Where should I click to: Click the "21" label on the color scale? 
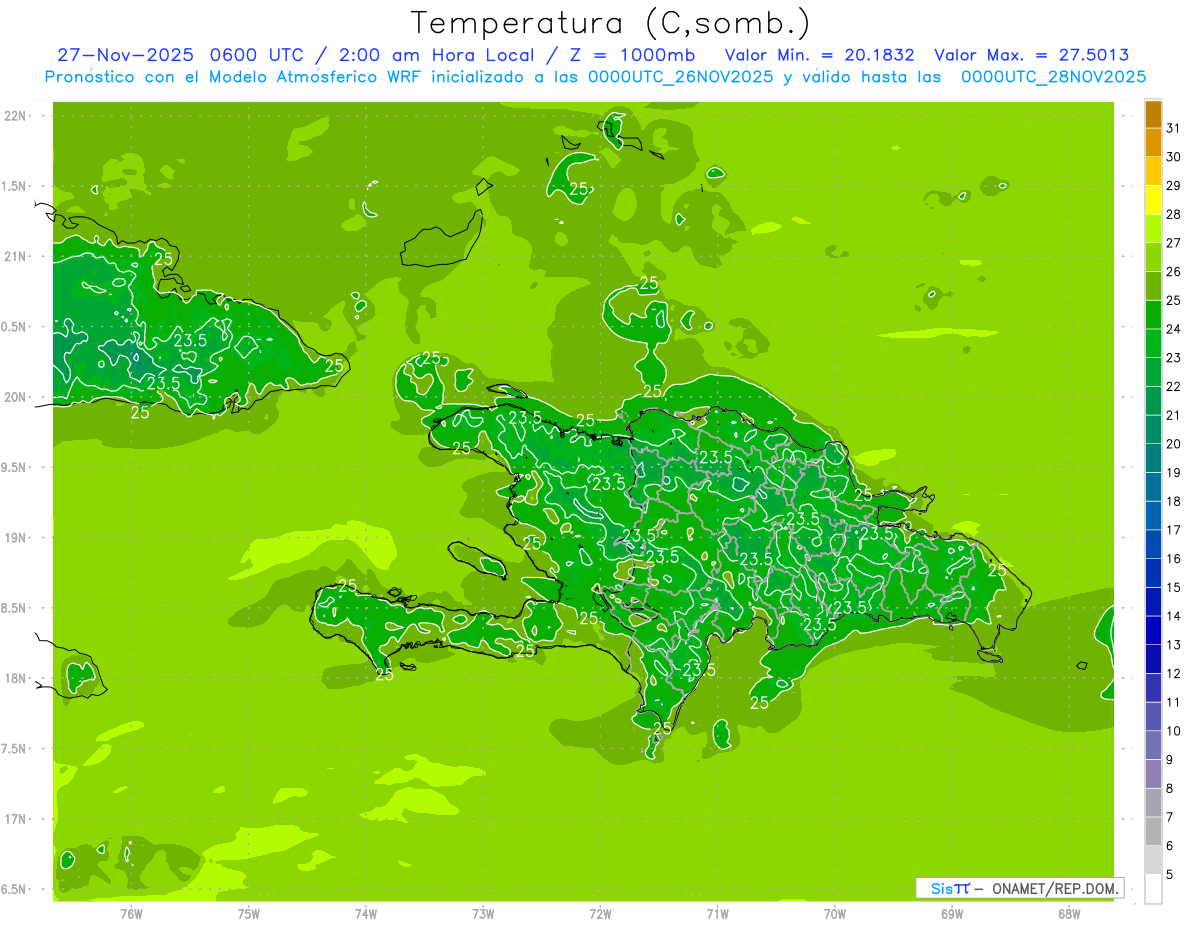(x=1174, y=415)
